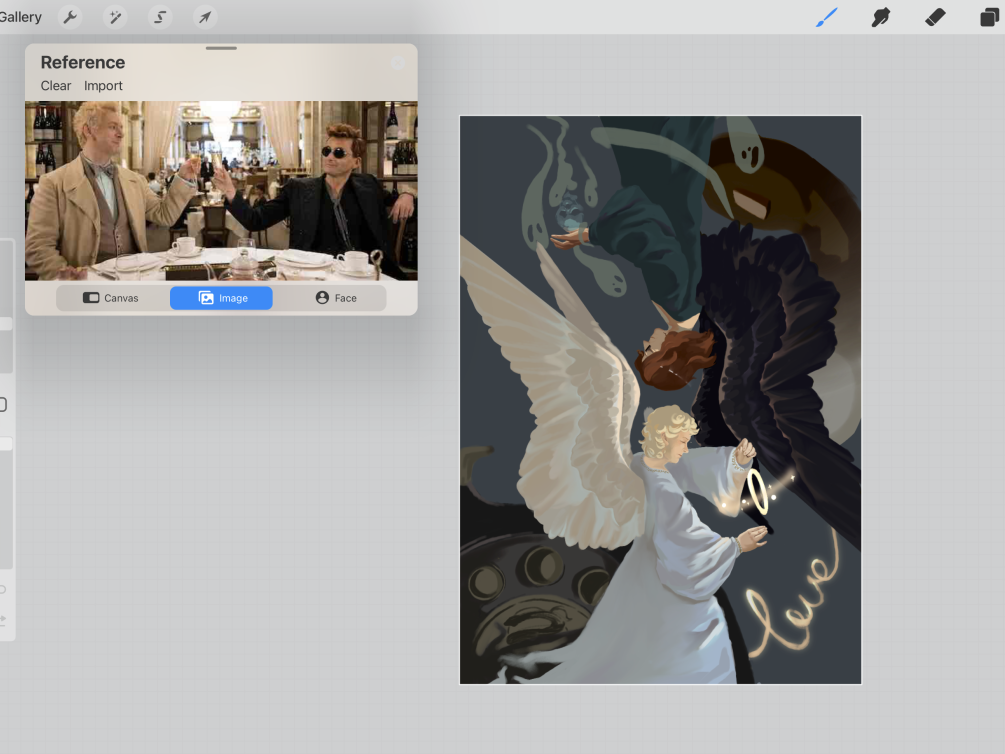
Task: Select the Selection S-shaped tool
Action: [160, 17]
